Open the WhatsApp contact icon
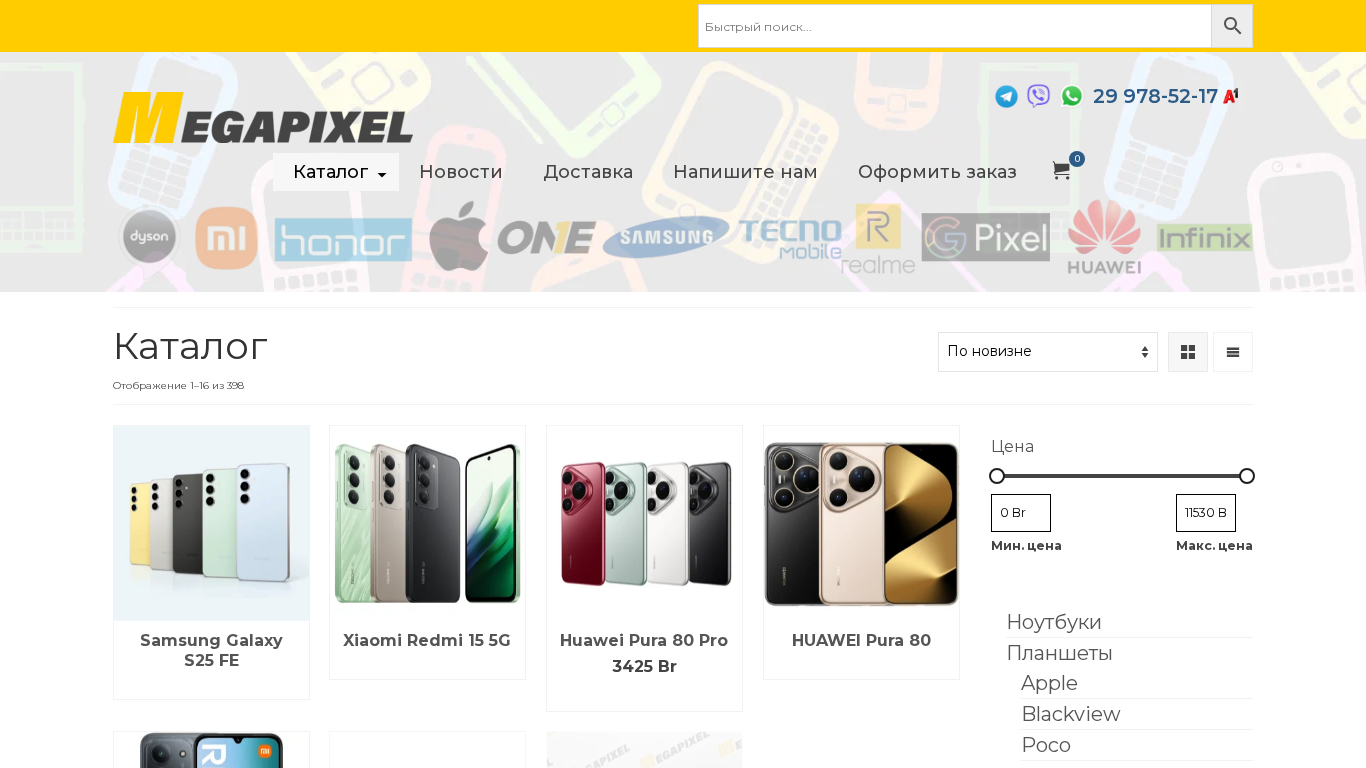 (x=1072, y=96)
